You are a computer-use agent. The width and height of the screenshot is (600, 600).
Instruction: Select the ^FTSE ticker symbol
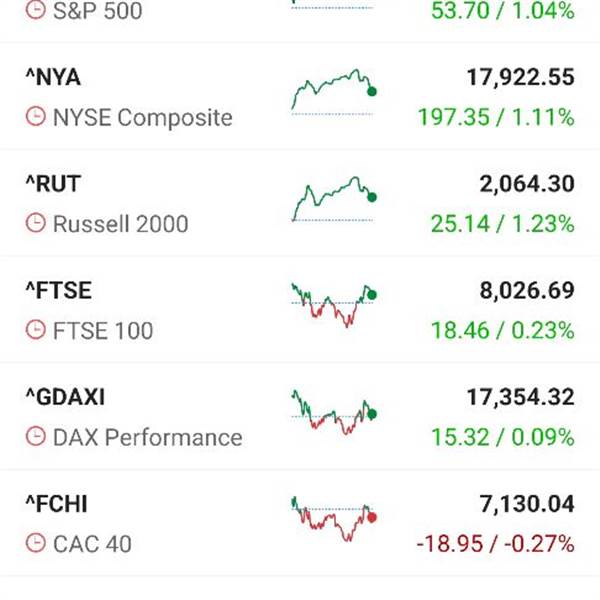click(x=59, y=290)
